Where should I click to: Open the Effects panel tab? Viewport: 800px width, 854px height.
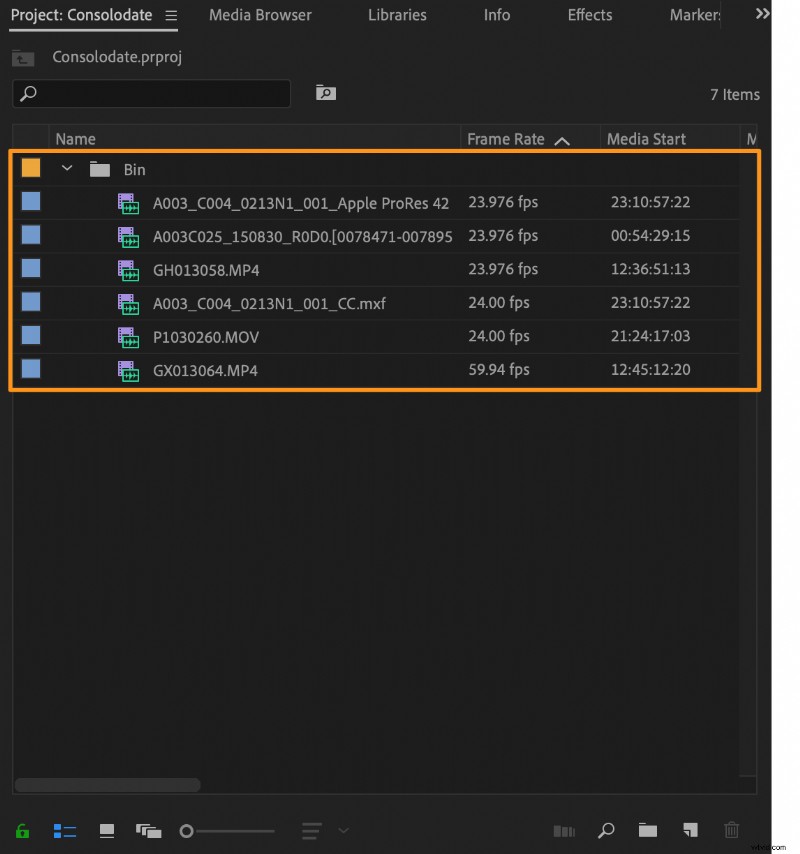[589, 15]
